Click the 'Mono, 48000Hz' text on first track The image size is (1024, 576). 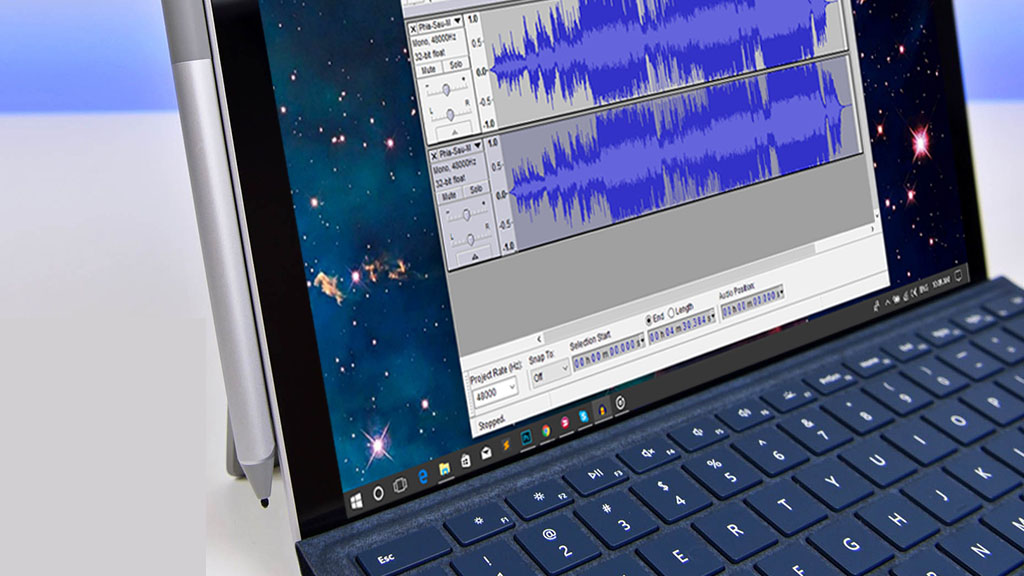[435, 42]
